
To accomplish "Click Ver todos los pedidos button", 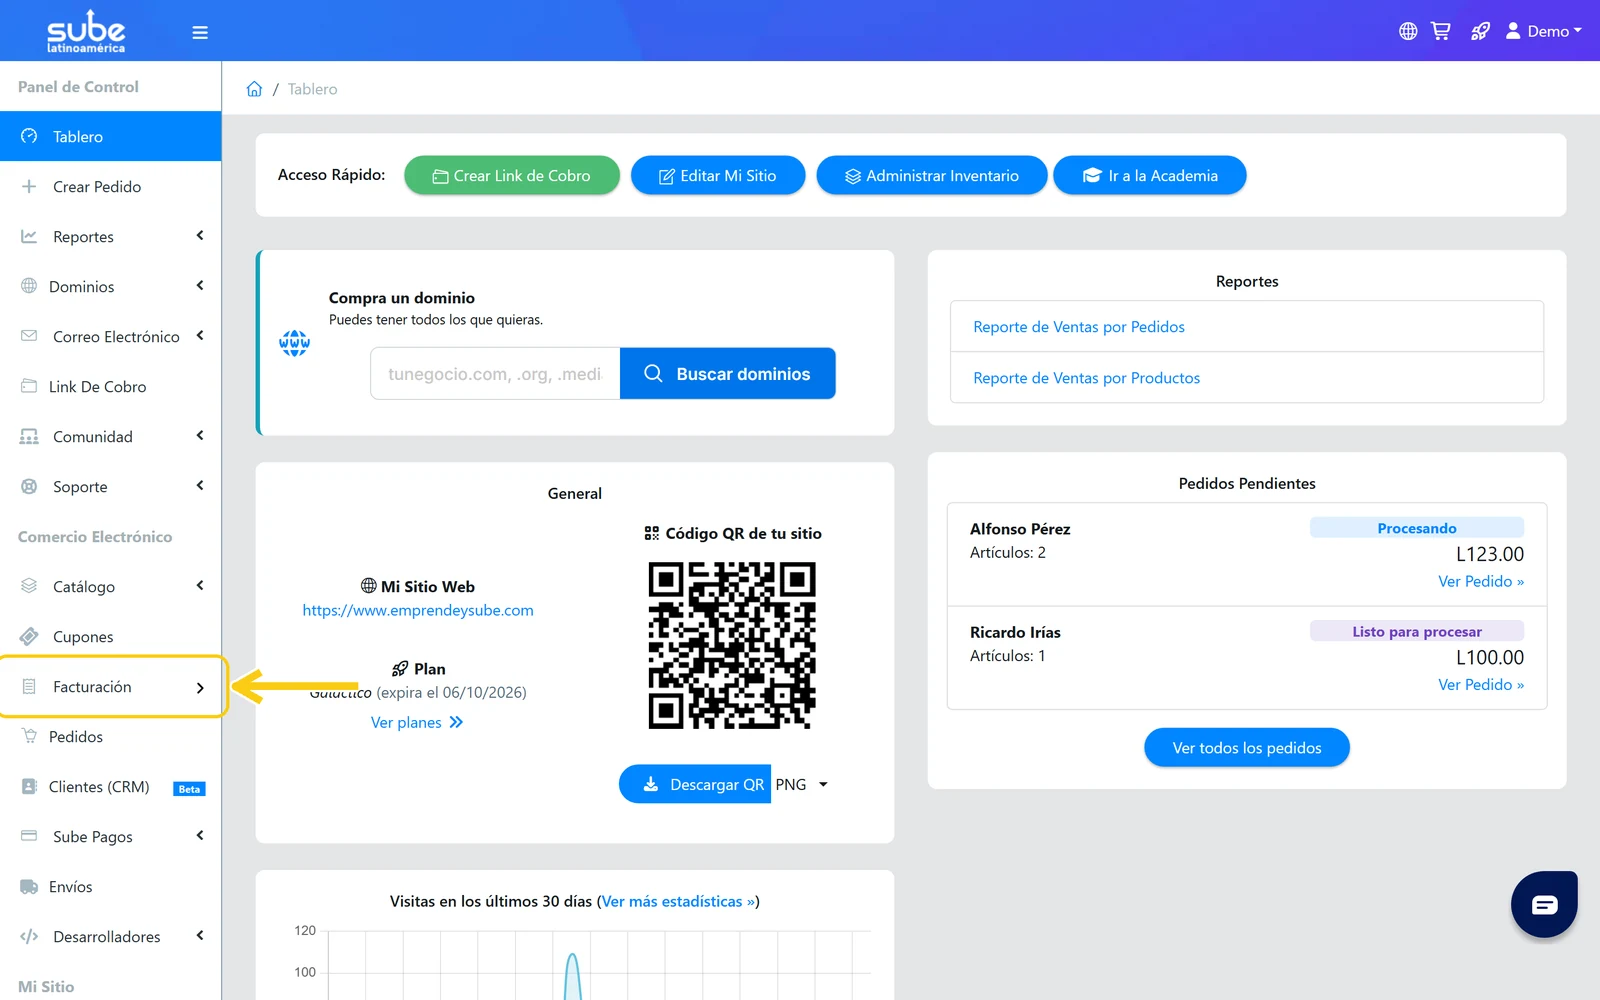I will coord(1247,748).
